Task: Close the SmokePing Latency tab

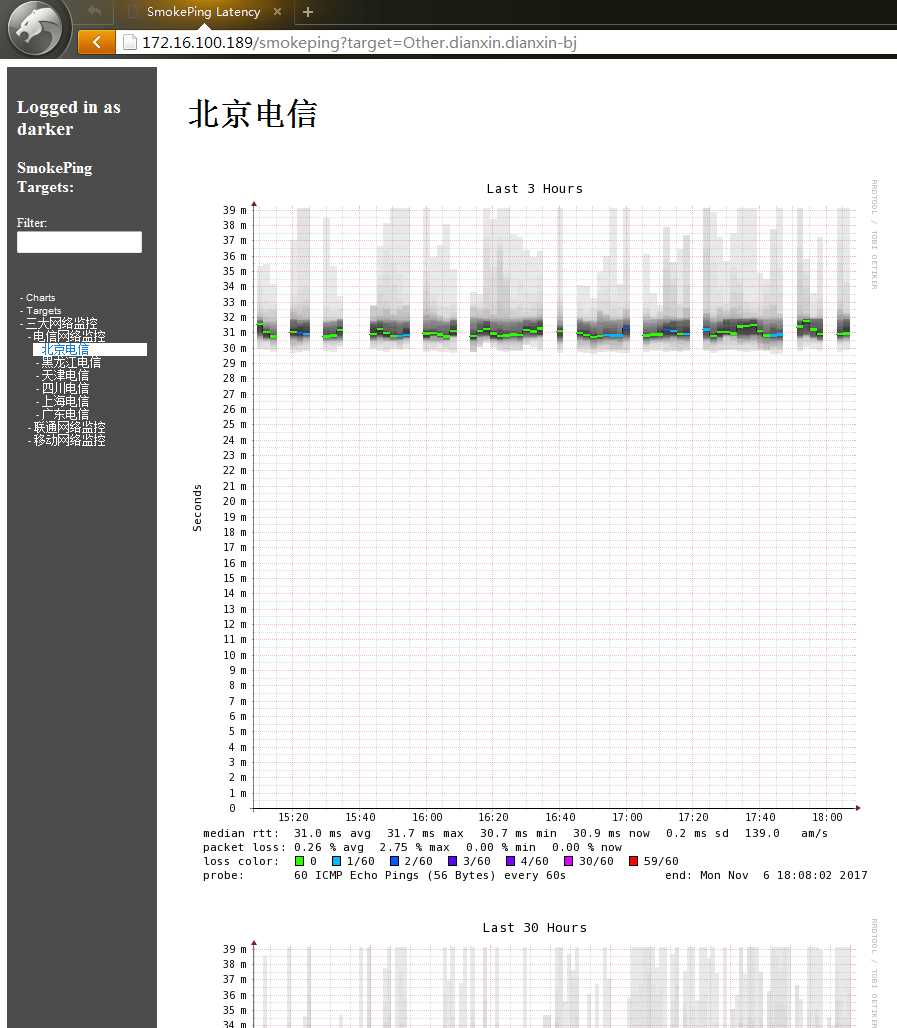Action: [277, 12]
